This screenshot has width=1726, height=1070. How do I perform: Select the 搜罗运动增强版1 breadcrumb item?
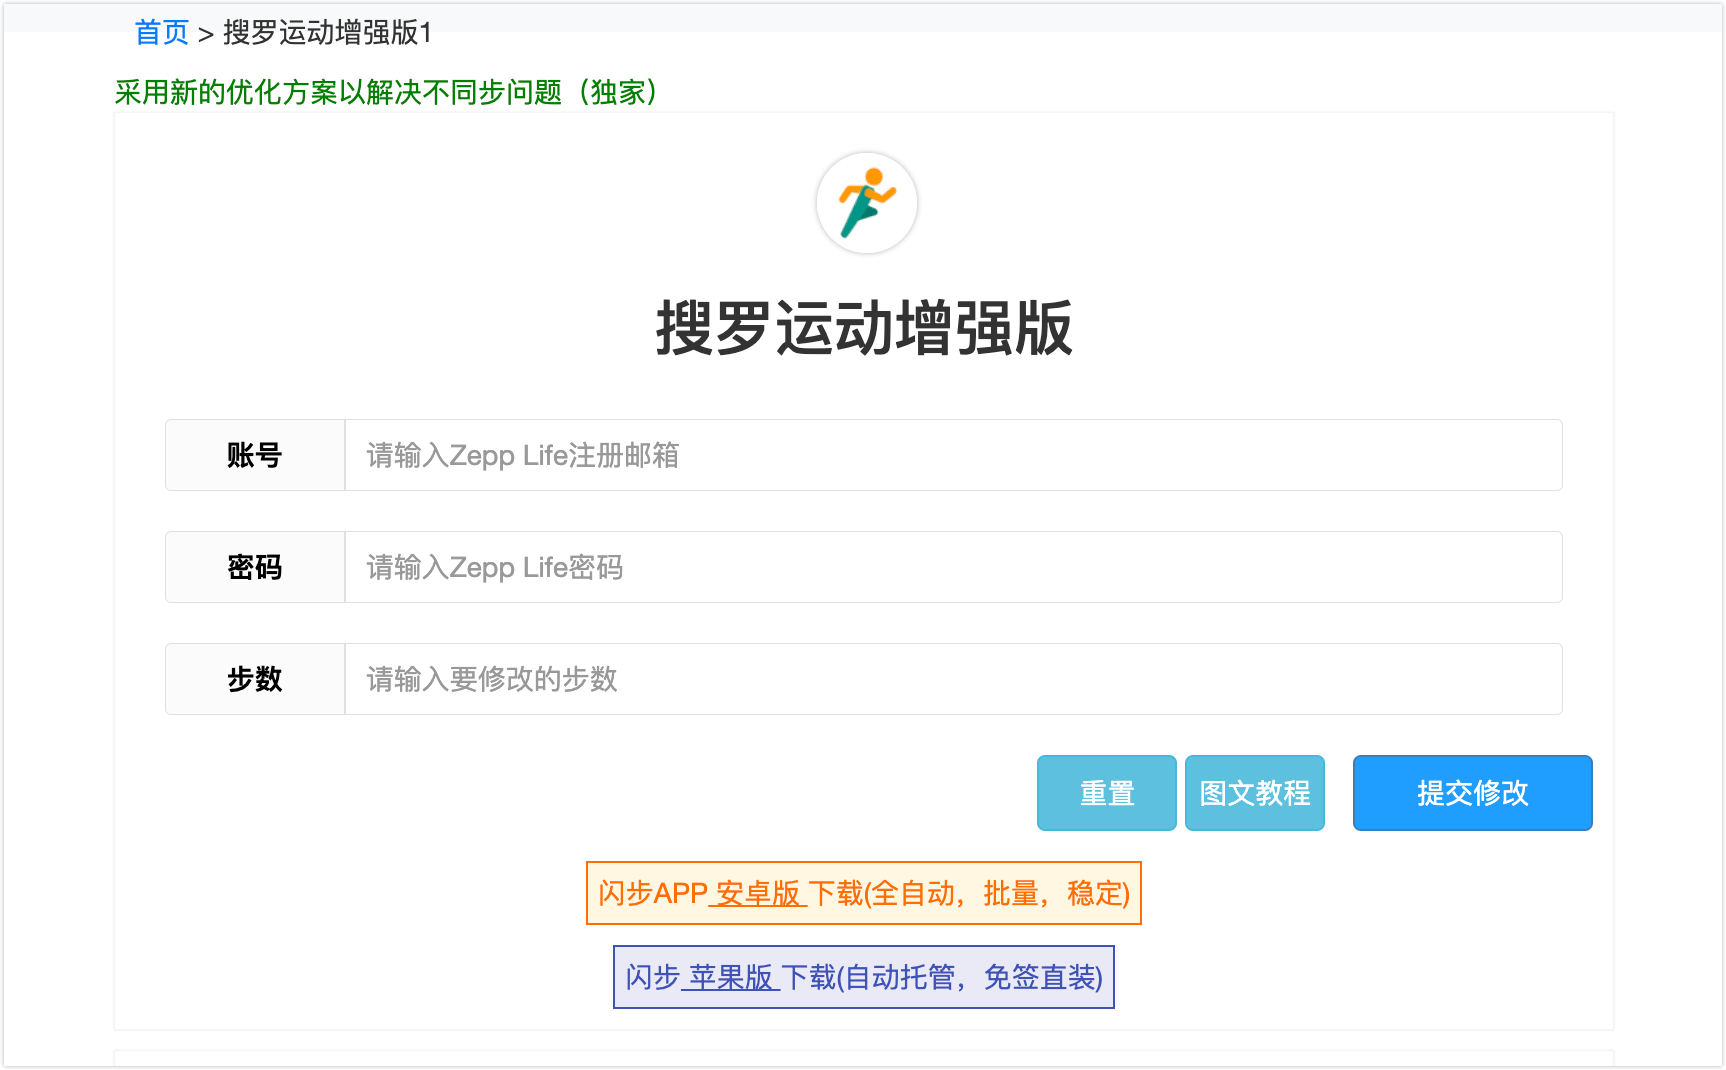click(330, 31)
